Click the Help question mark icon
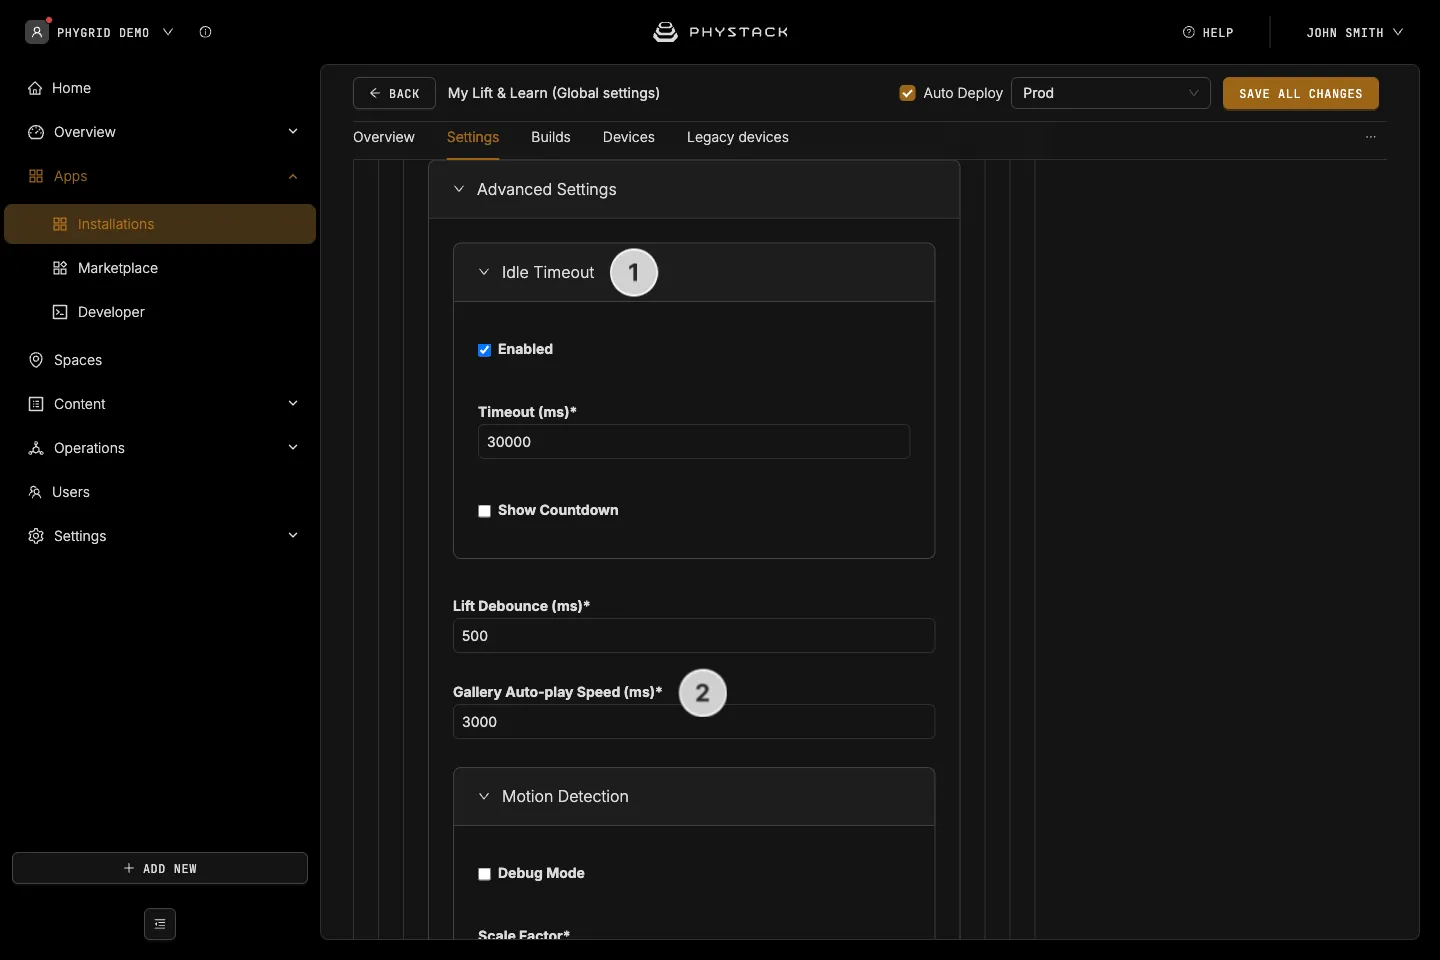 coord(1189,32)
